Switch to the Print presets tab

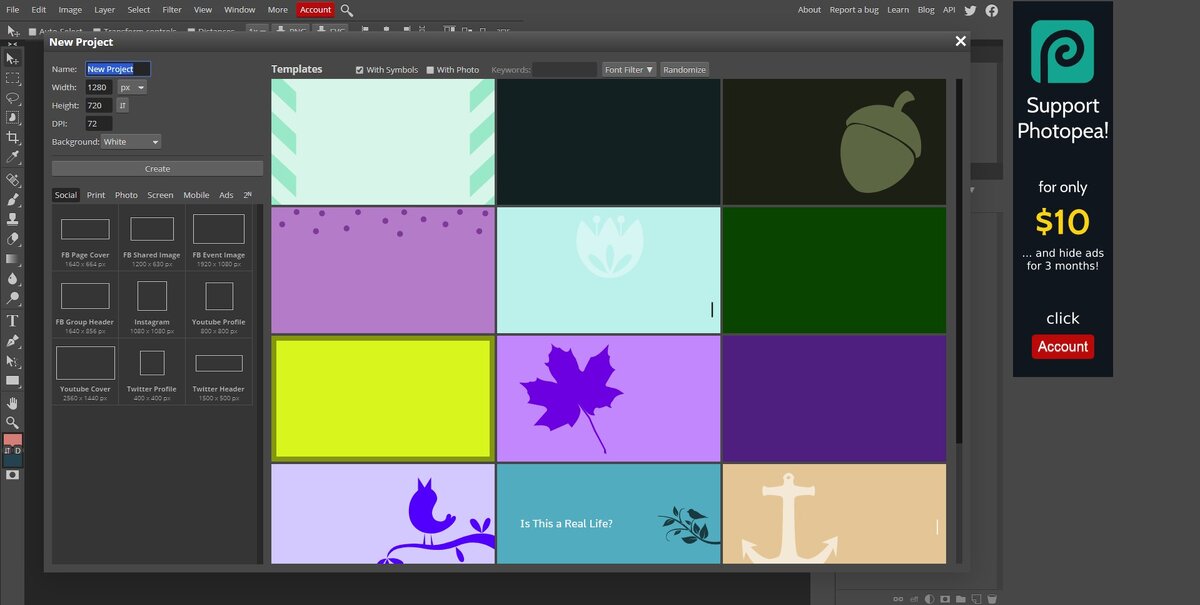click(x=96, y=195)
